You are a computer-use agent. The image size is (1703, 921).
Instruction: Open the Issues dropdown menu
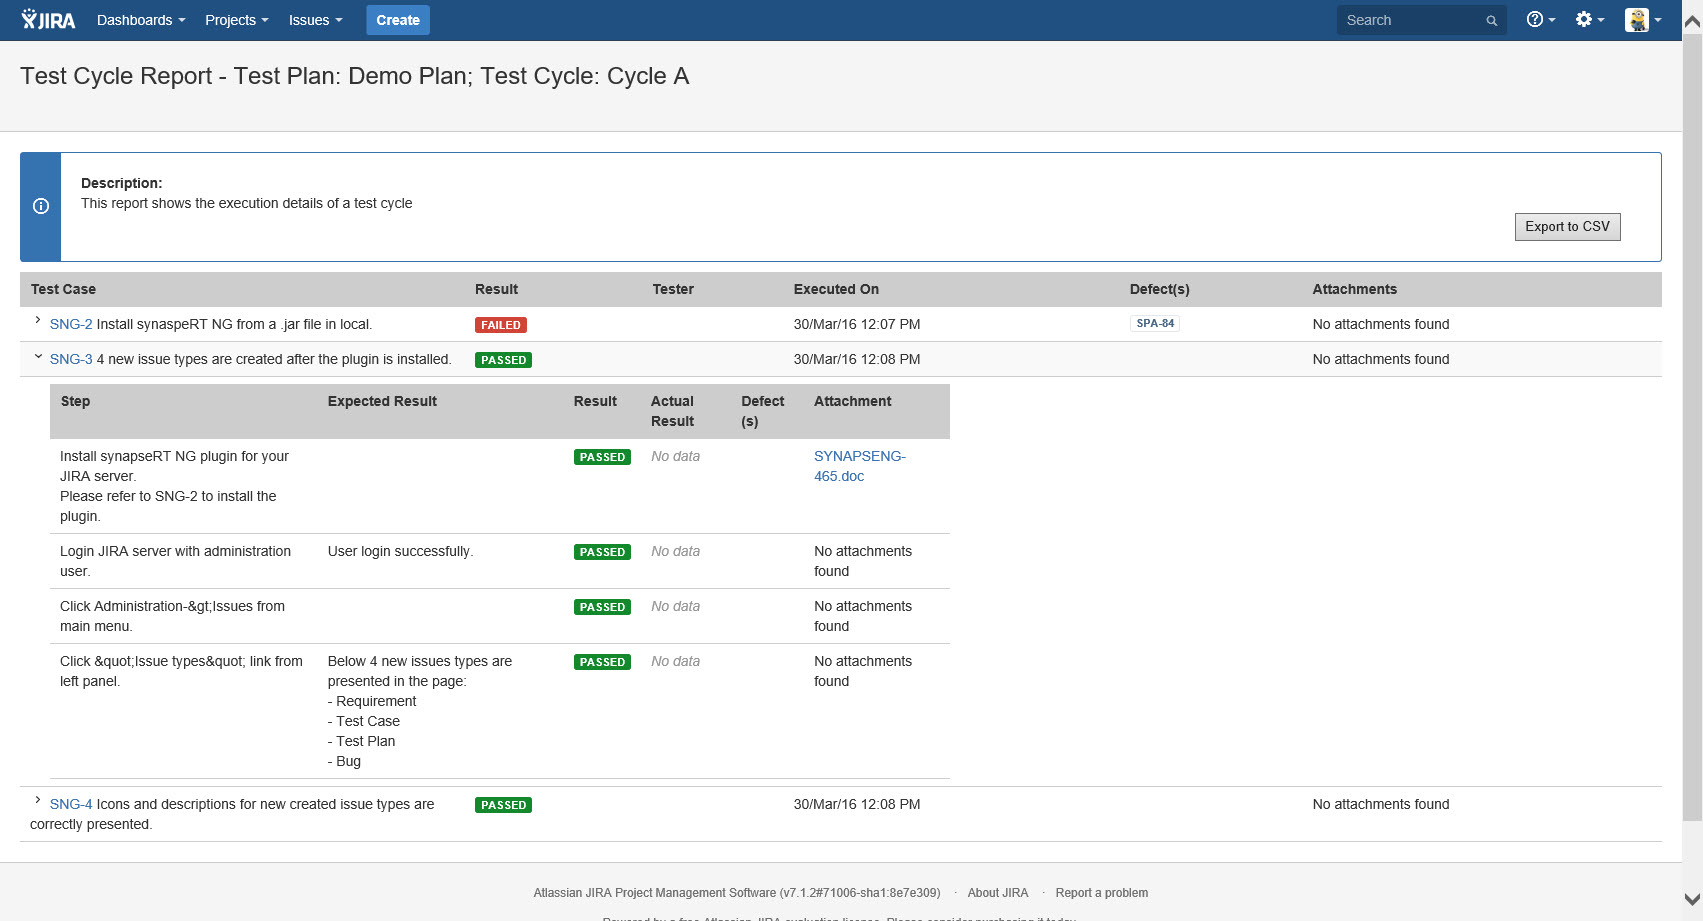[315, 20]
